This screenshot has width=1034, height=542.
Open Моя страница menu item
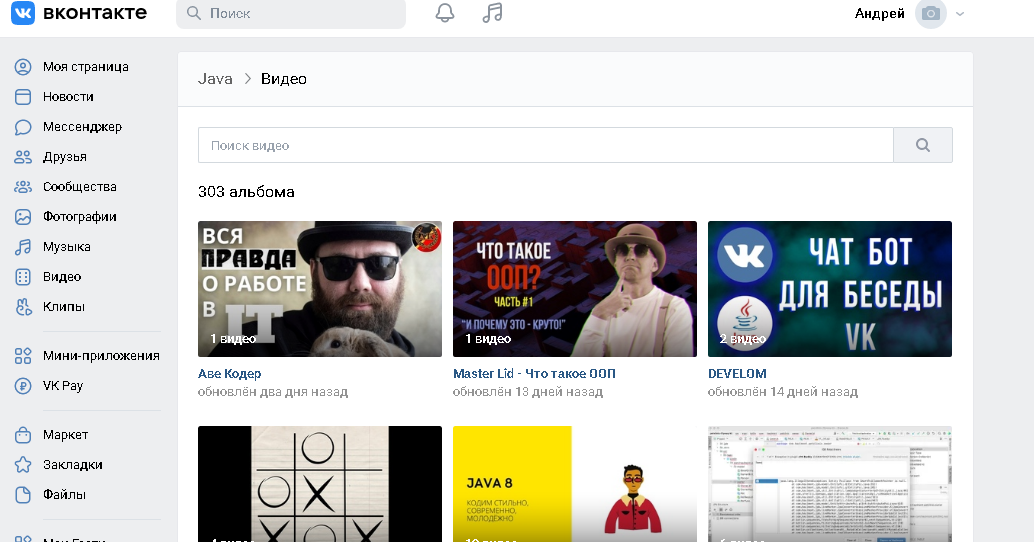[86, 67]
